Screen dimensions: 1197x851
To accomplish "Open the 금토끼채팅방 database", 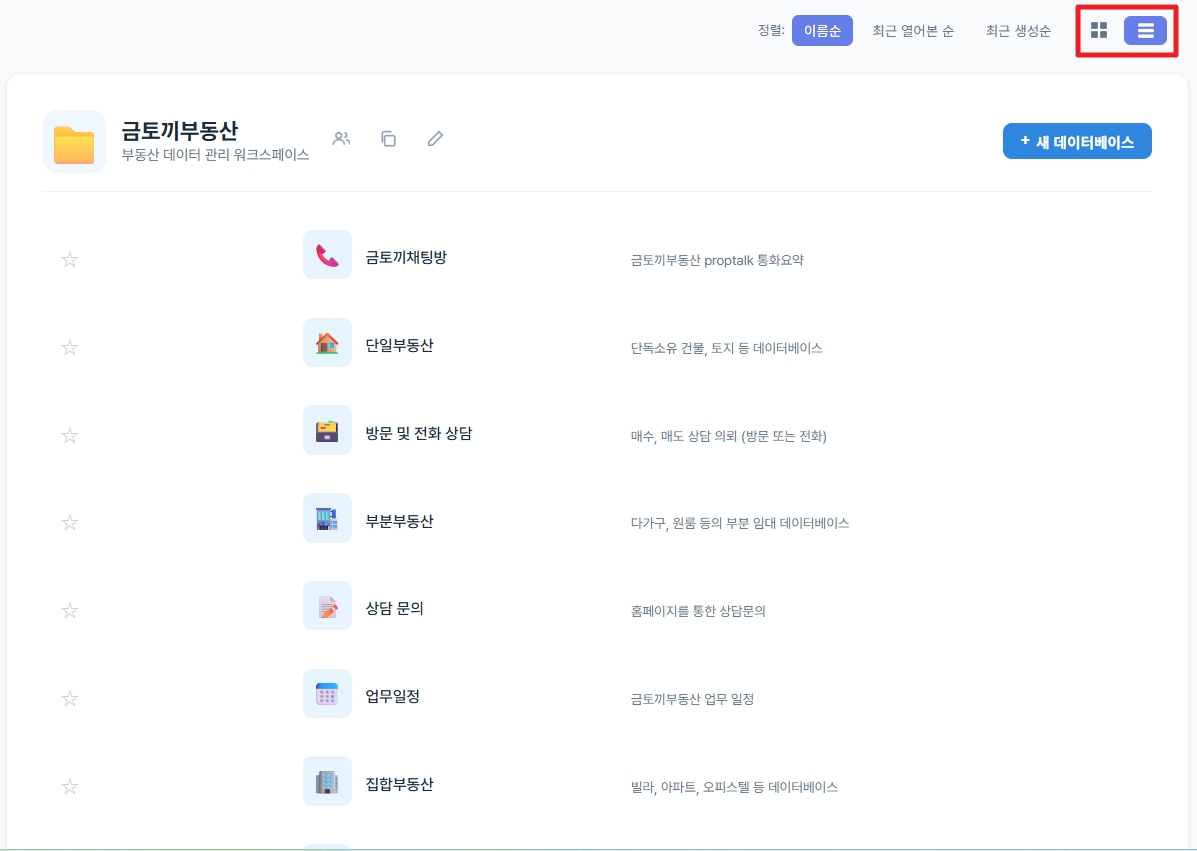I will click(406, 257).
